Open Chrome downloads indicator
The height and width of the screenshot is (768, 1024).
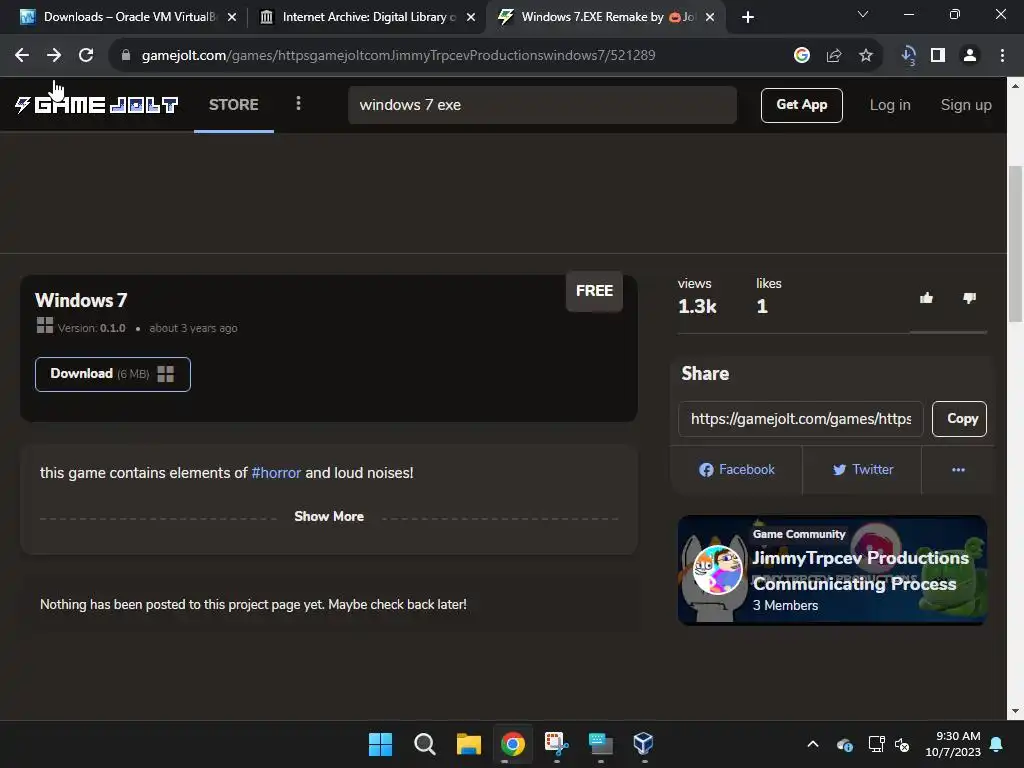pyautogui.click(x=908, y=56)
